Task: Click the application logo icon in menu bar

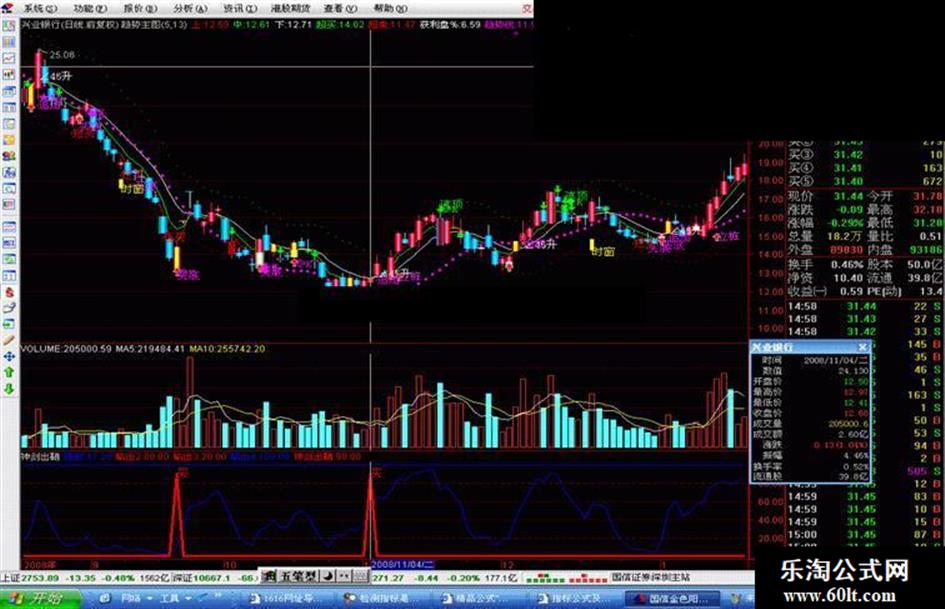Action: (8, 8)
